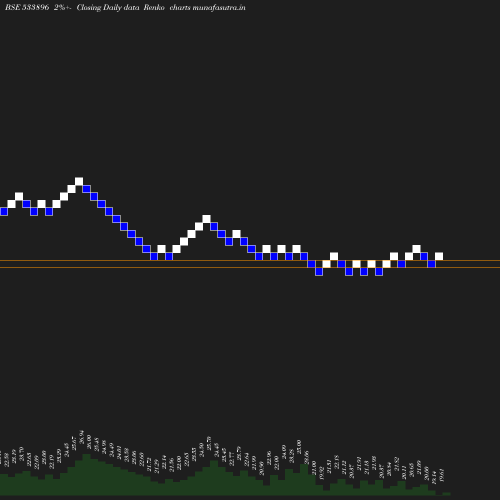Select the last white brick at right end
This screenshot has height=500, width=500.
pos(439,256)
